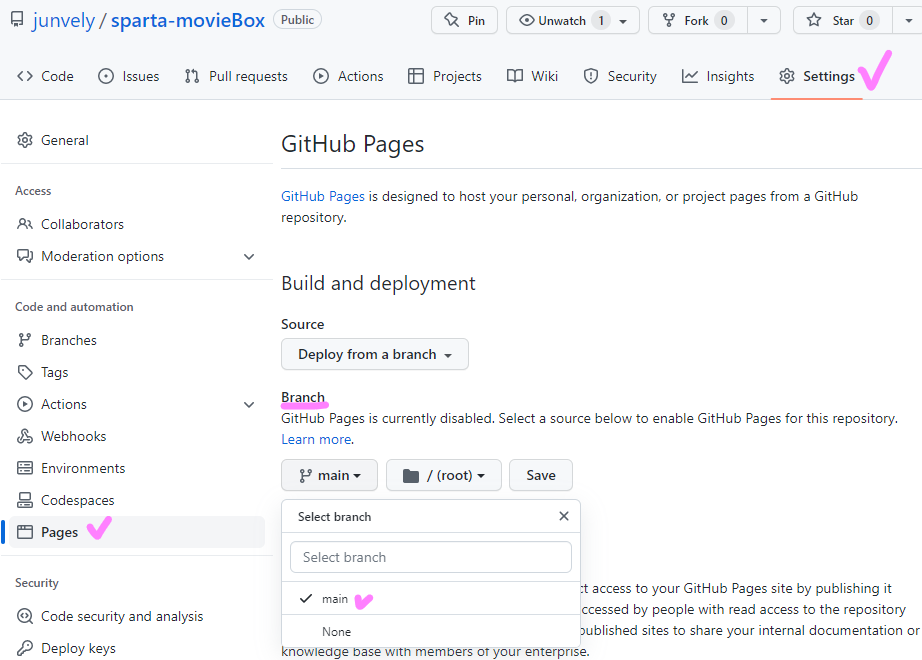Click the Webhooks icon
The width and height of the screenshot is (922, 660).
pyautogui.click(x=25, y=436)
